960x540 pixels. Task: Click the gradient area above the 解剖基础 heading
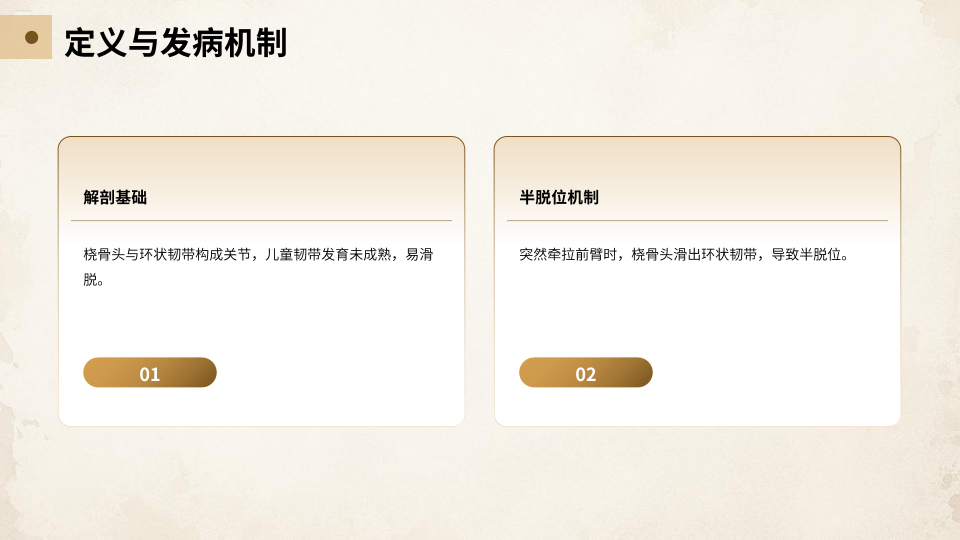click(x=261, y=160)
